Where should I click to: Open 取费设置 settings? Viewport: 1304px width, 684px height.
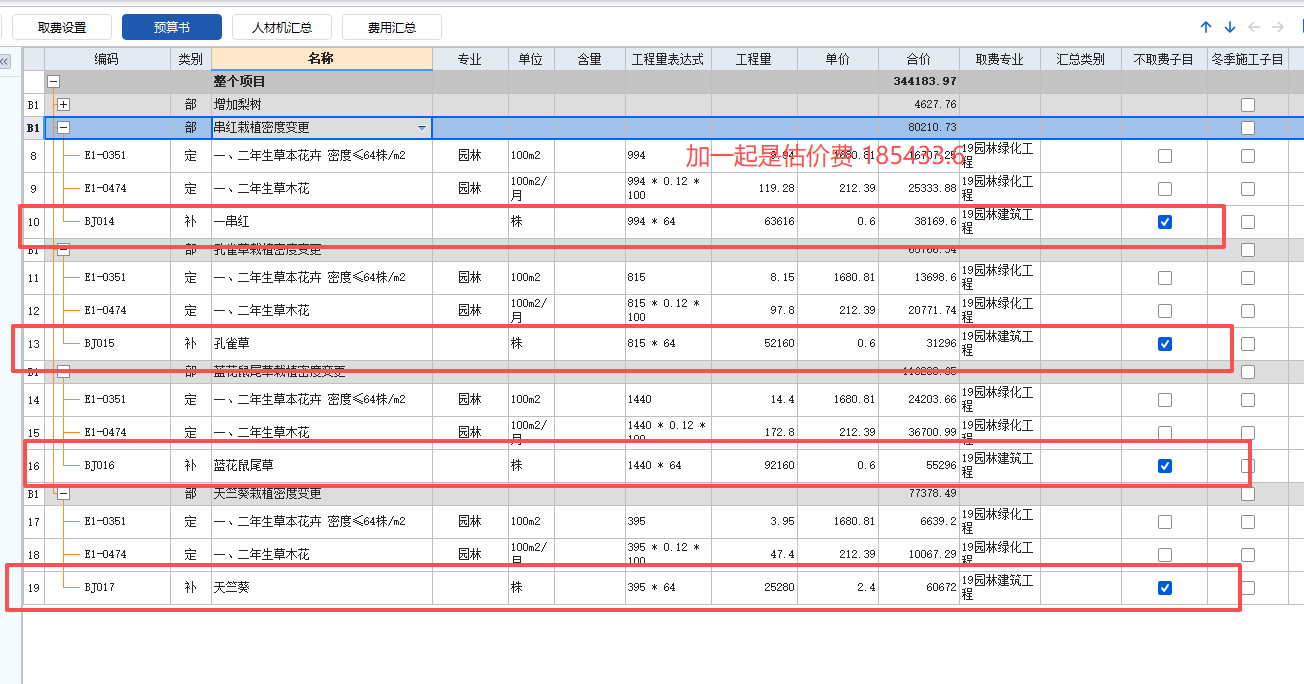point(61,27)
